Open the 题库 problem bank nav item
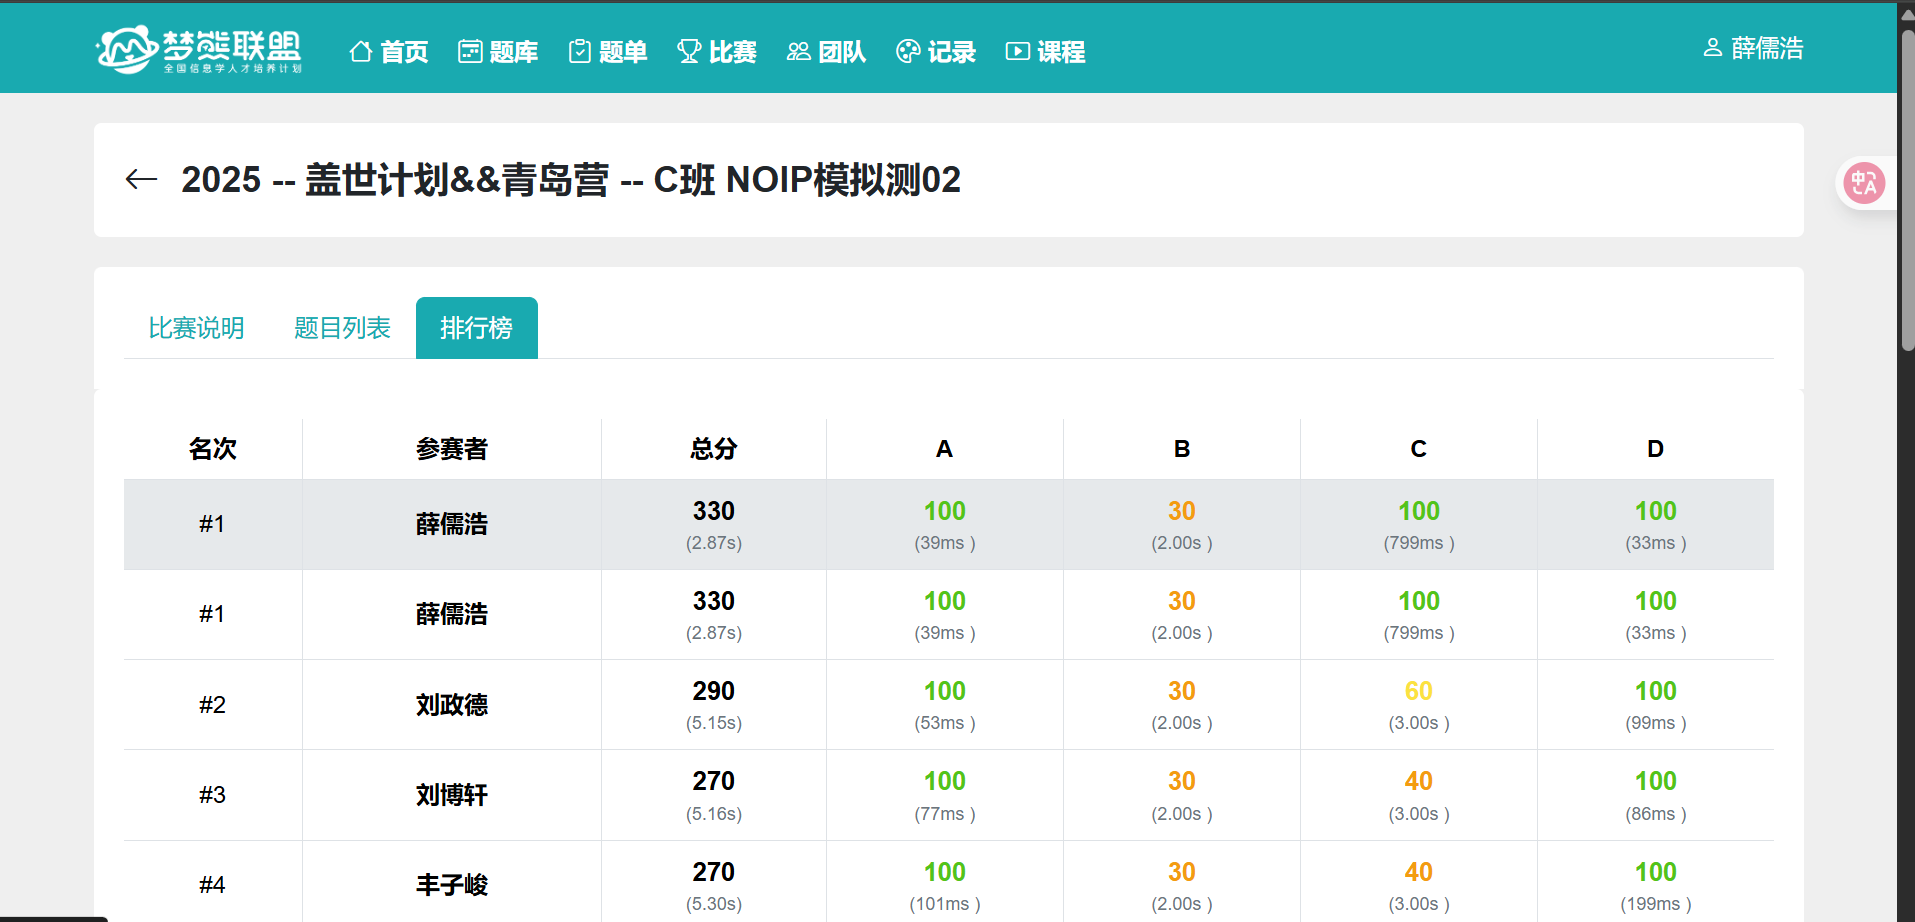Screen dimensions: 1915x922 pyautogui.click(x=498, y=52)
